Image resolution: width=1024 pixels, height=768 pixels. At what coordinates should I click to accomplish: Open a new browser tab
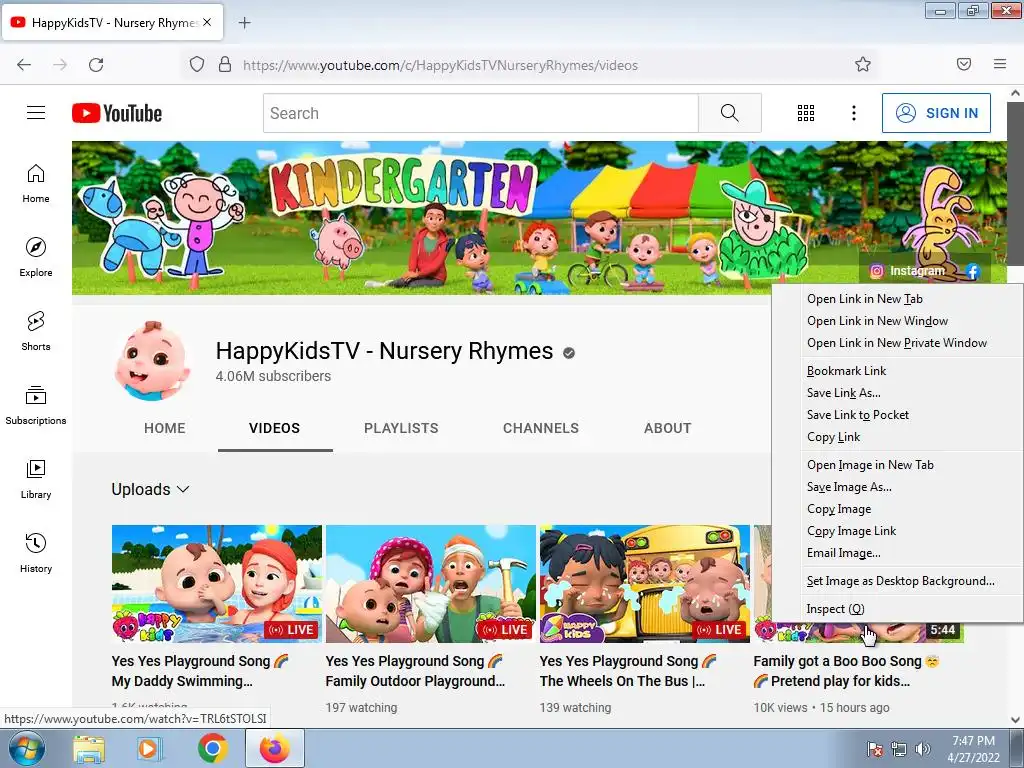click(244, 23)
